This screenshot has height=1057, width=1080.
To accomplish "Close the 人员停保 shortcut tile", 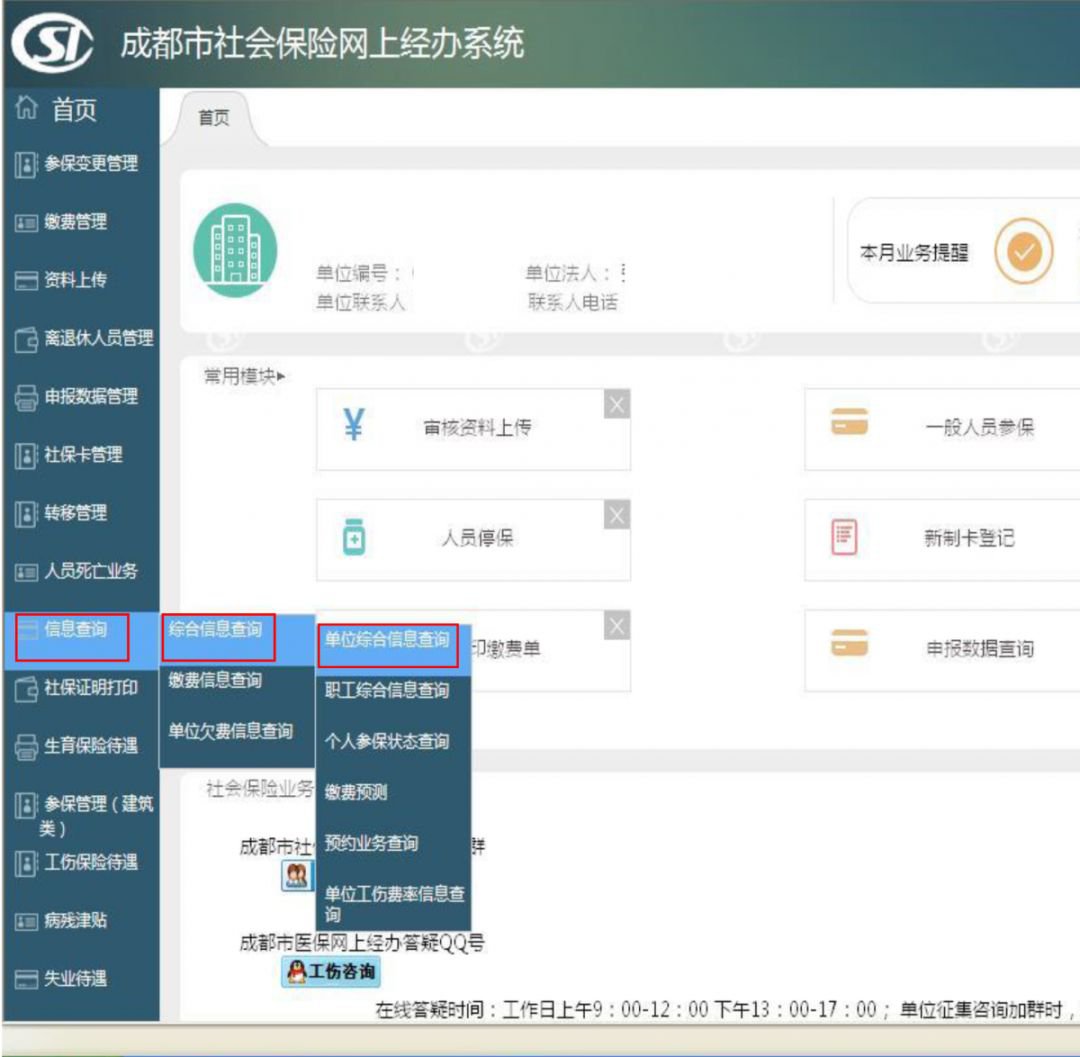I will pyautogui.click(x=617, y=515).
